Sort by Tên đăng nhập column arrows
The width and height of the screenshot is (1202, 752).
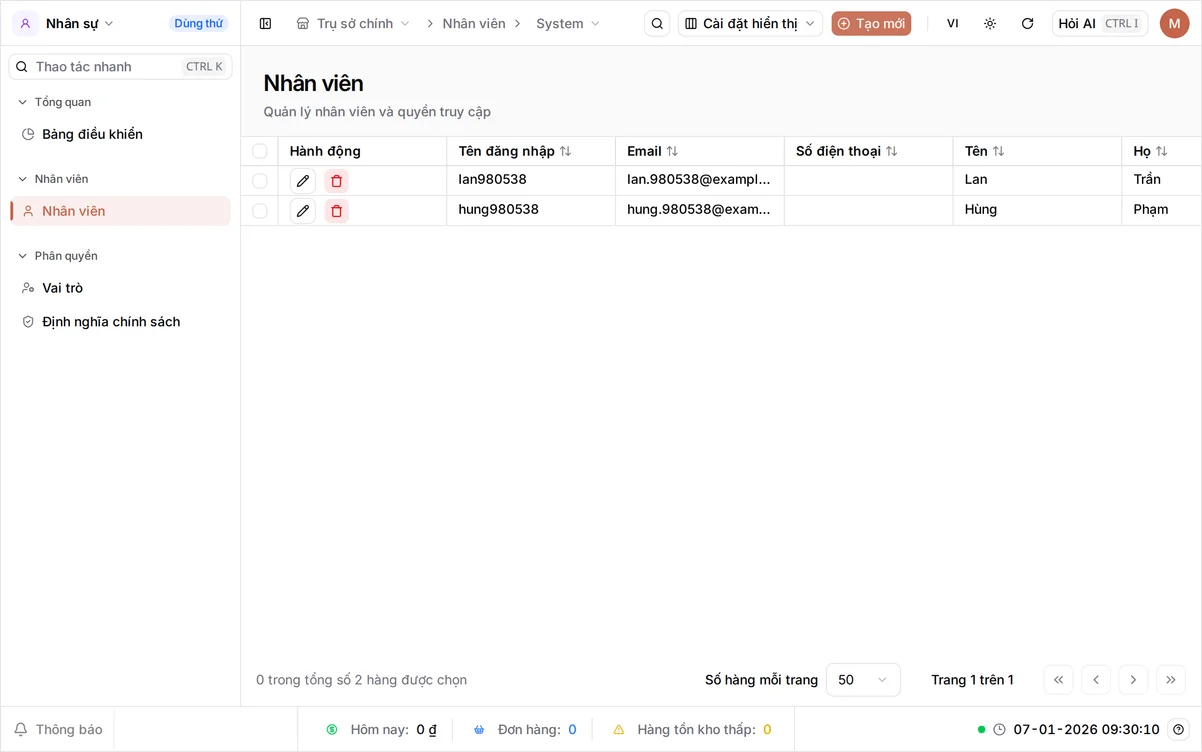click(x=565, y=151)
